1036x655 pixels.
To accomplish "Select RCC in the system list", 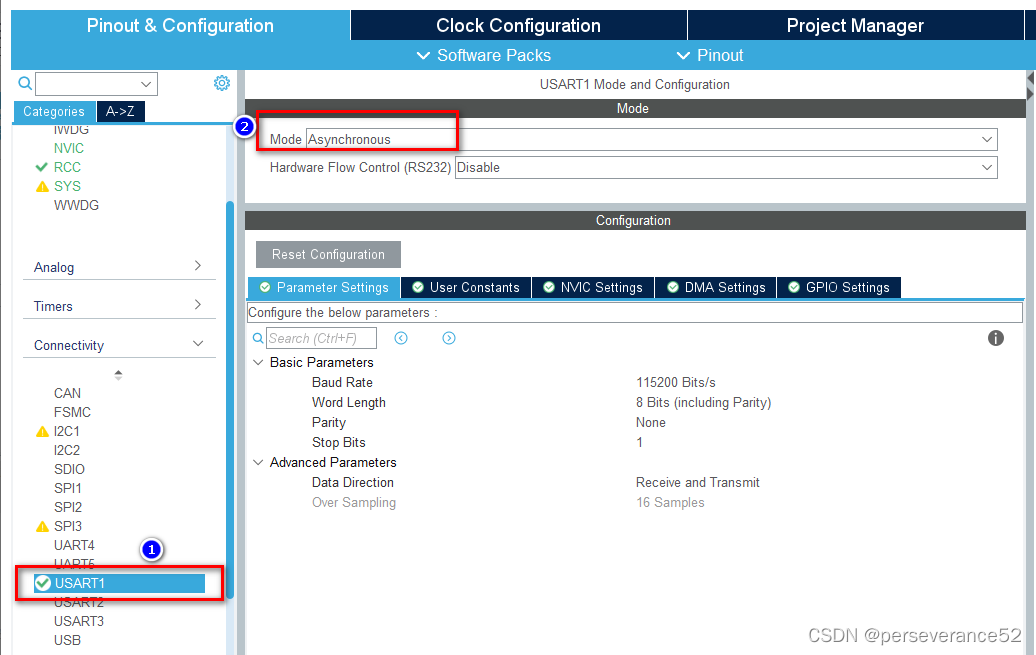I will 67,167.
